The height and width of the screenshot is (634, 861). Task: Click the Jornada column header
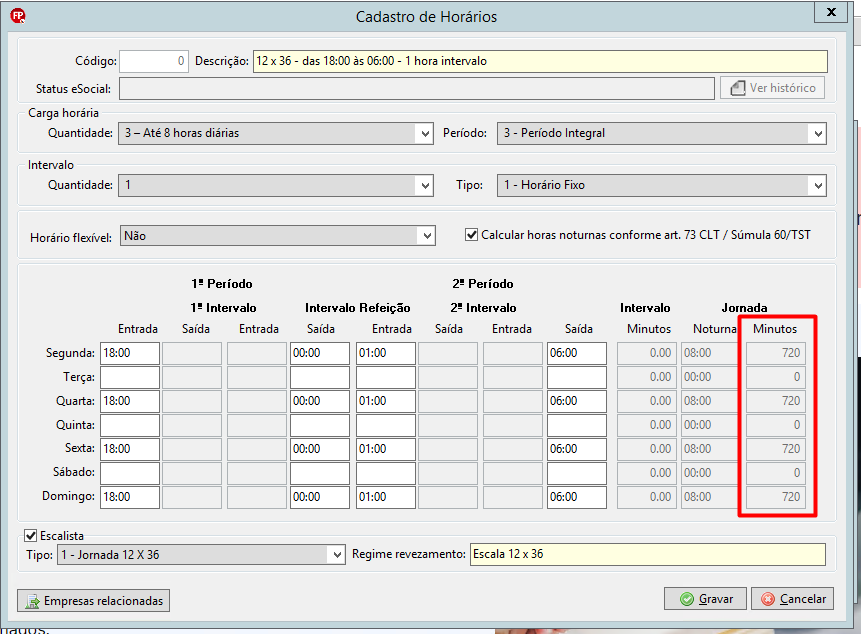tap(744, 308)
